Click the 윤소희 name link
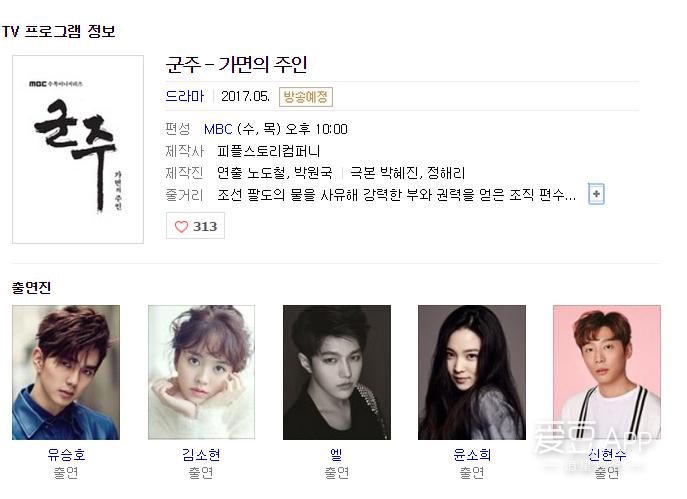Image resolution: width=687 pixels, height=499 pixels. [x=472, y=454]
